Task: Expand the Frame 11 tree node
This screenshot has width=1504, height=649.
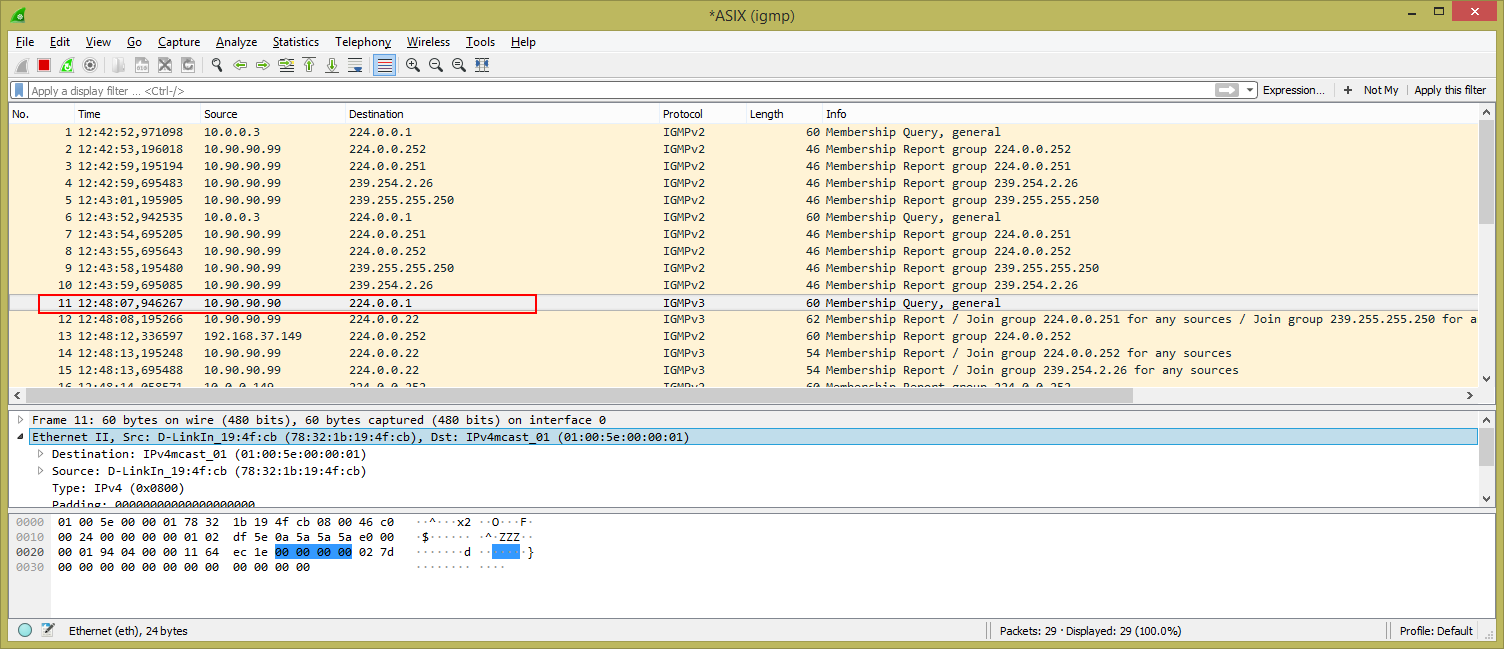Action: point(20,420)
